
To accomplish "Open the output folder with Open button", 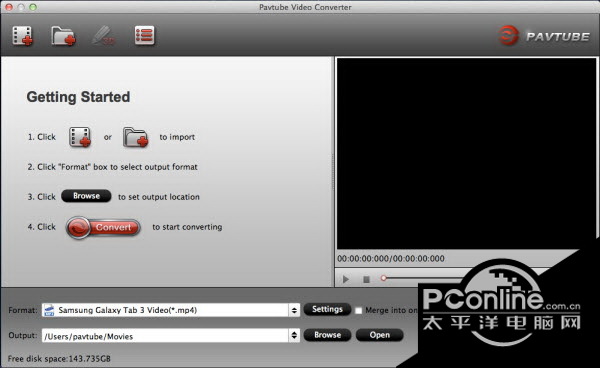I will coord(380,335).
